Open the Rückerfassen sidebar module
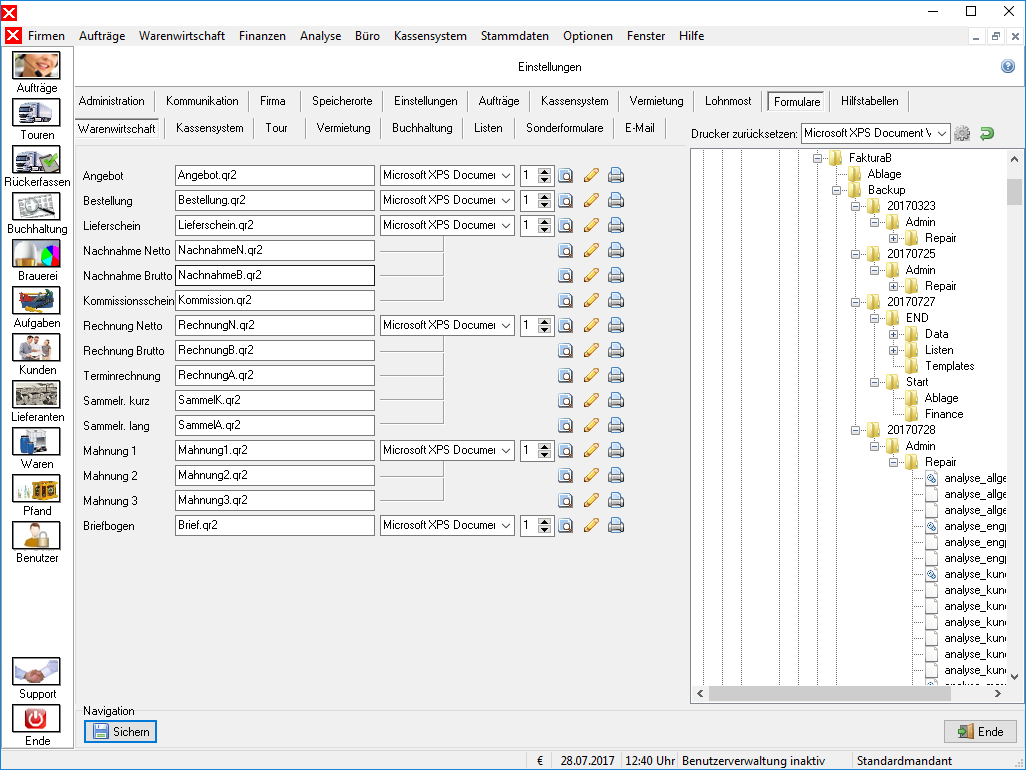The width and height of the screenshot is (1026, 770). [x=37, y=166]
